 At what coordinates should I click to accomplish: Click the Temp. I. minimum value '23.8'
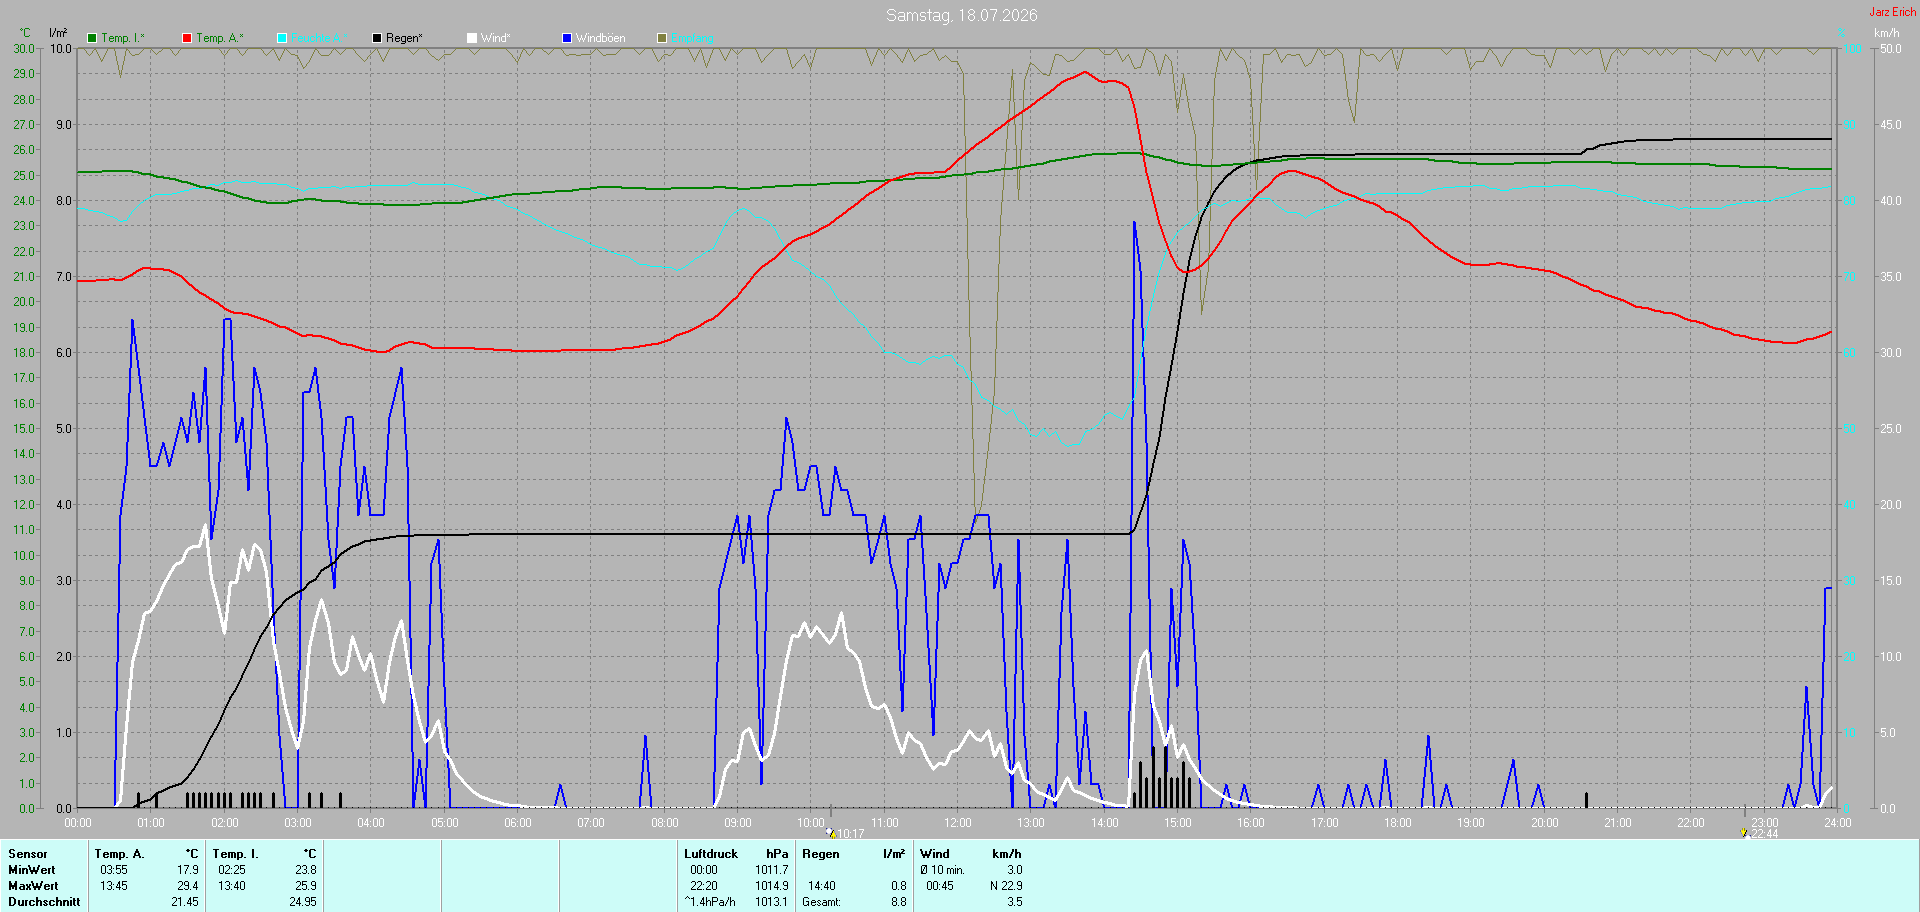point(306,870)
